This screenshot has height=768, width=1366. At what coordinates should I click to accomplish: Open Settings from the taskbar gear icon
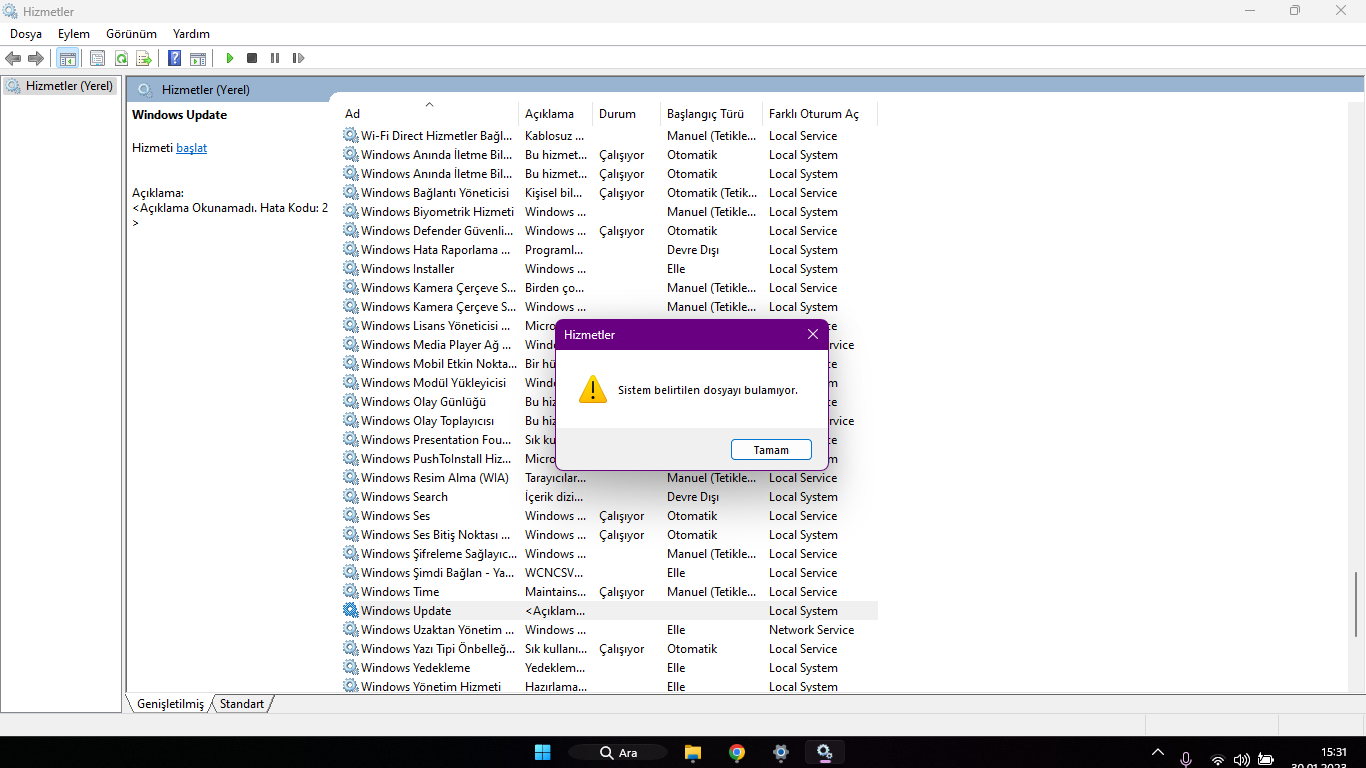pyautogui.click(x=781, y=752)
